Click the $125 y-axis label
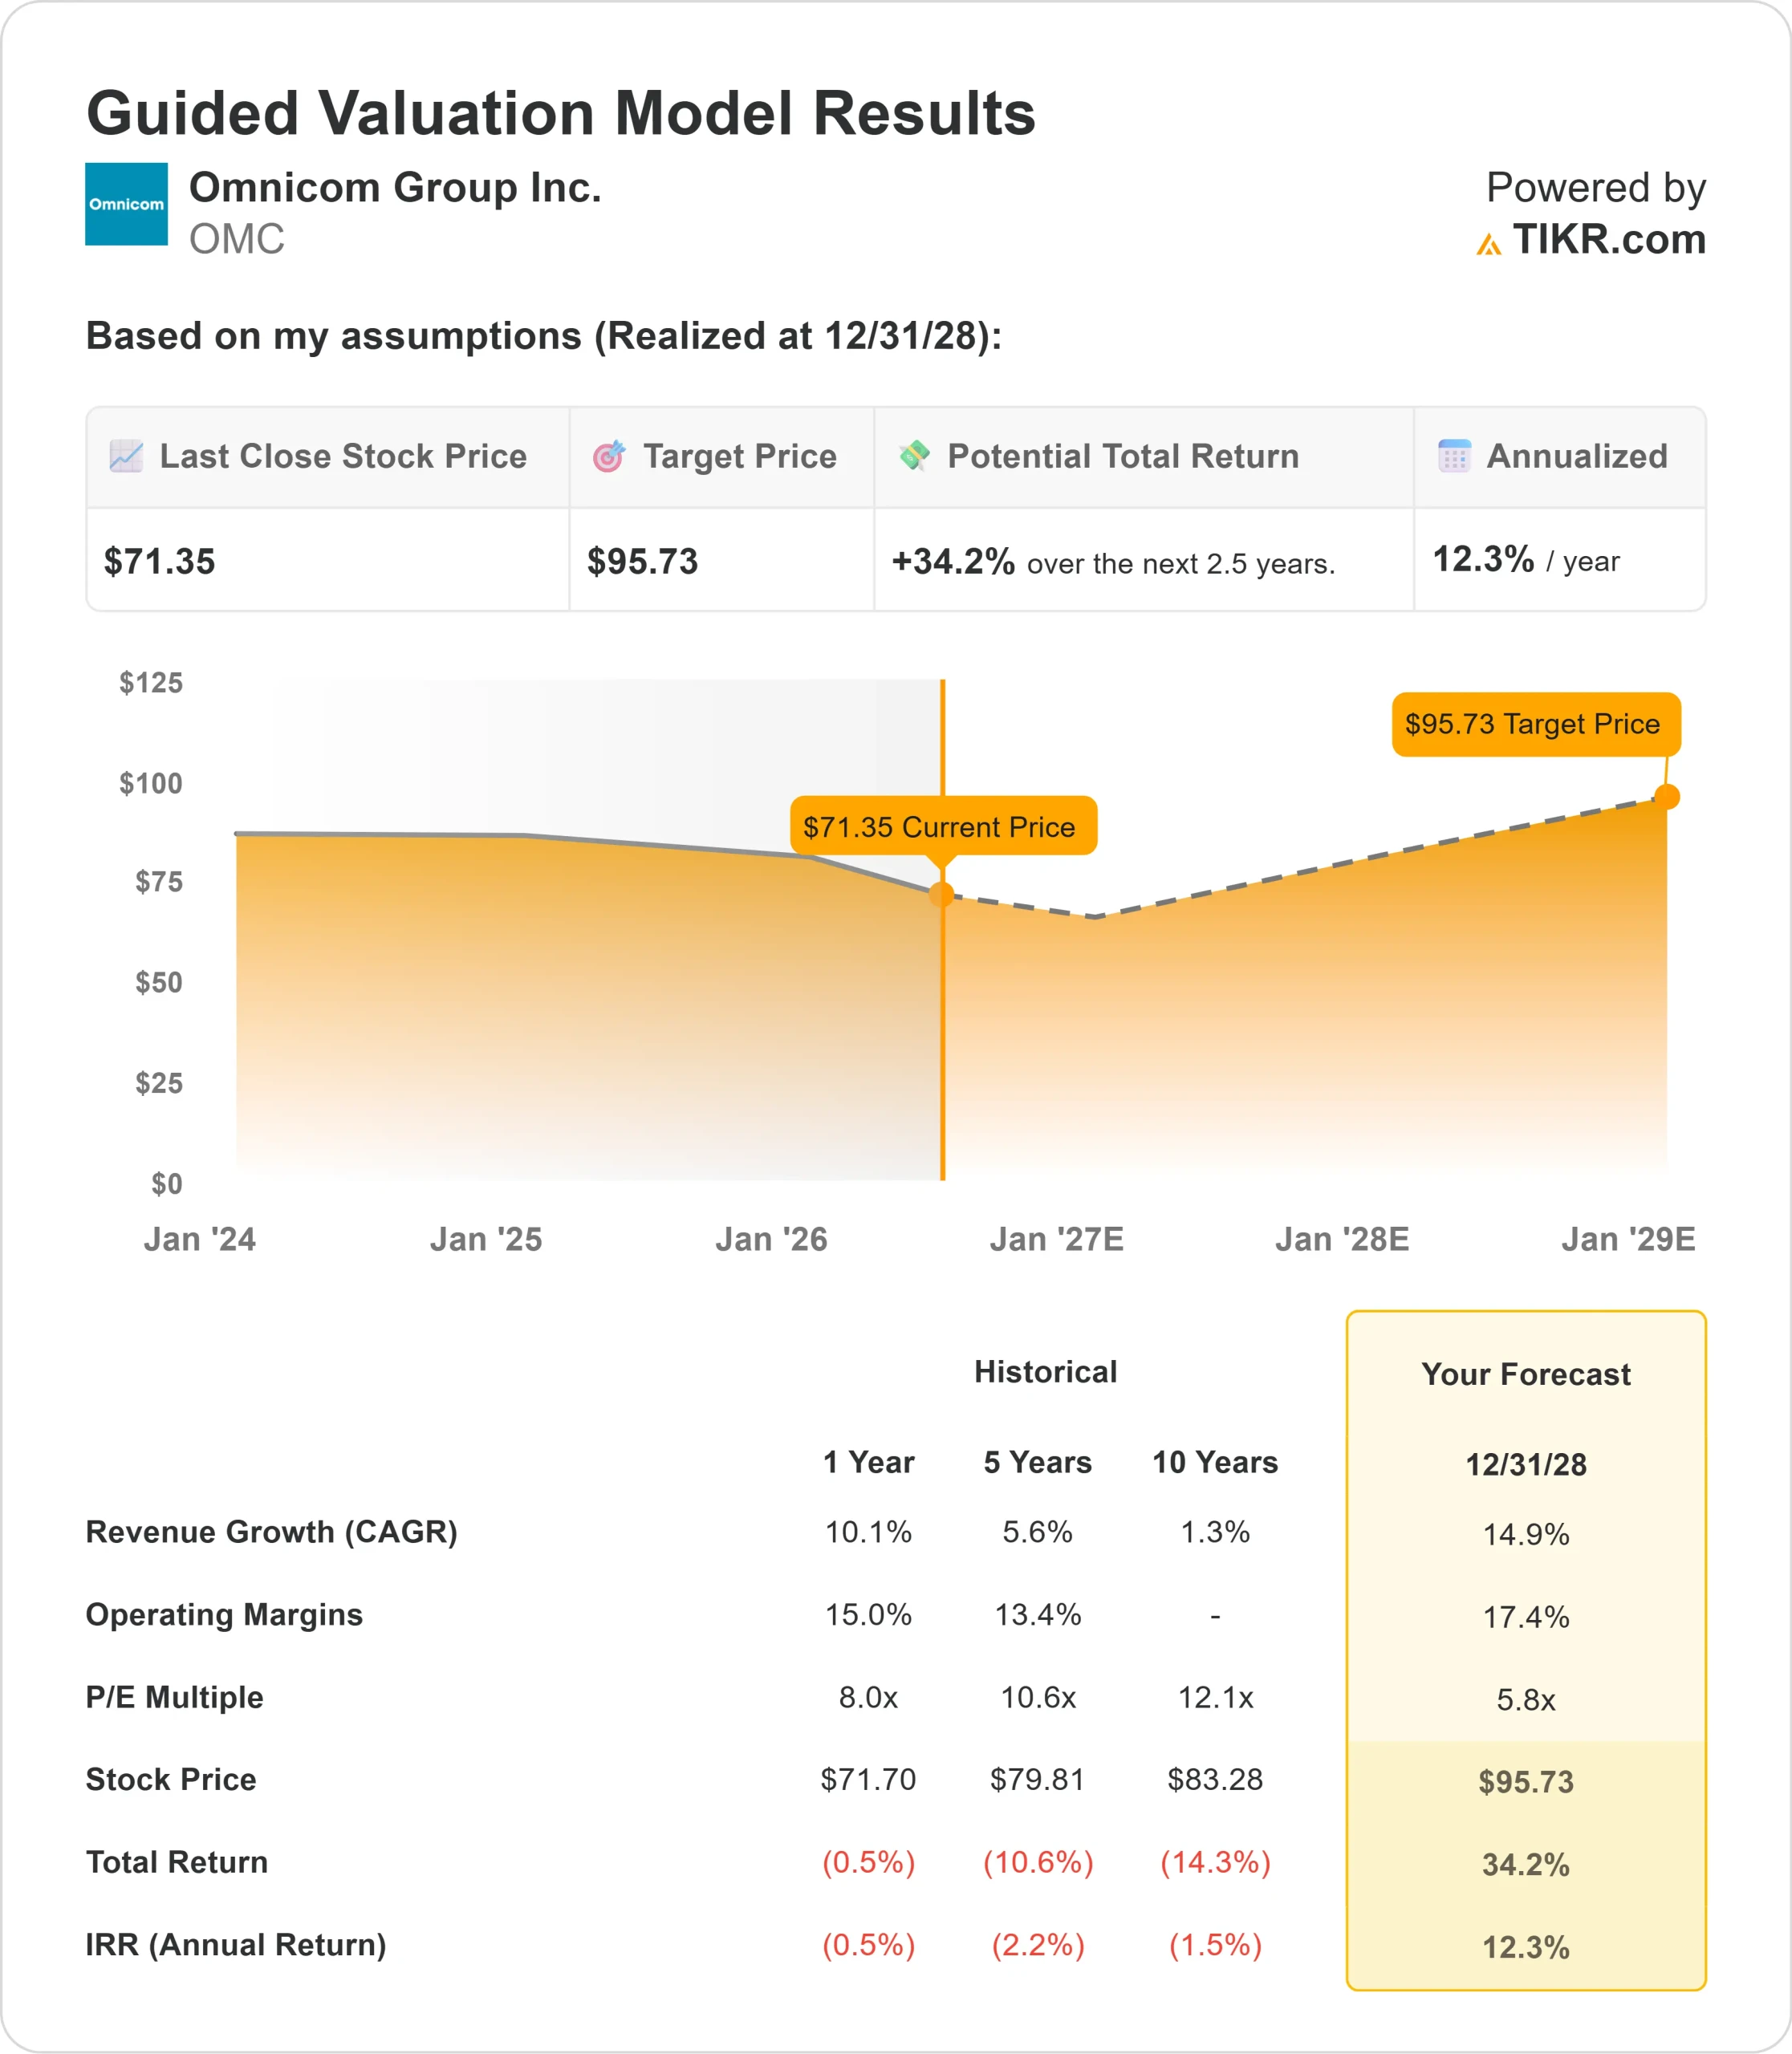The width and height of the screenshot is (1792, 2054). point(151,683)
